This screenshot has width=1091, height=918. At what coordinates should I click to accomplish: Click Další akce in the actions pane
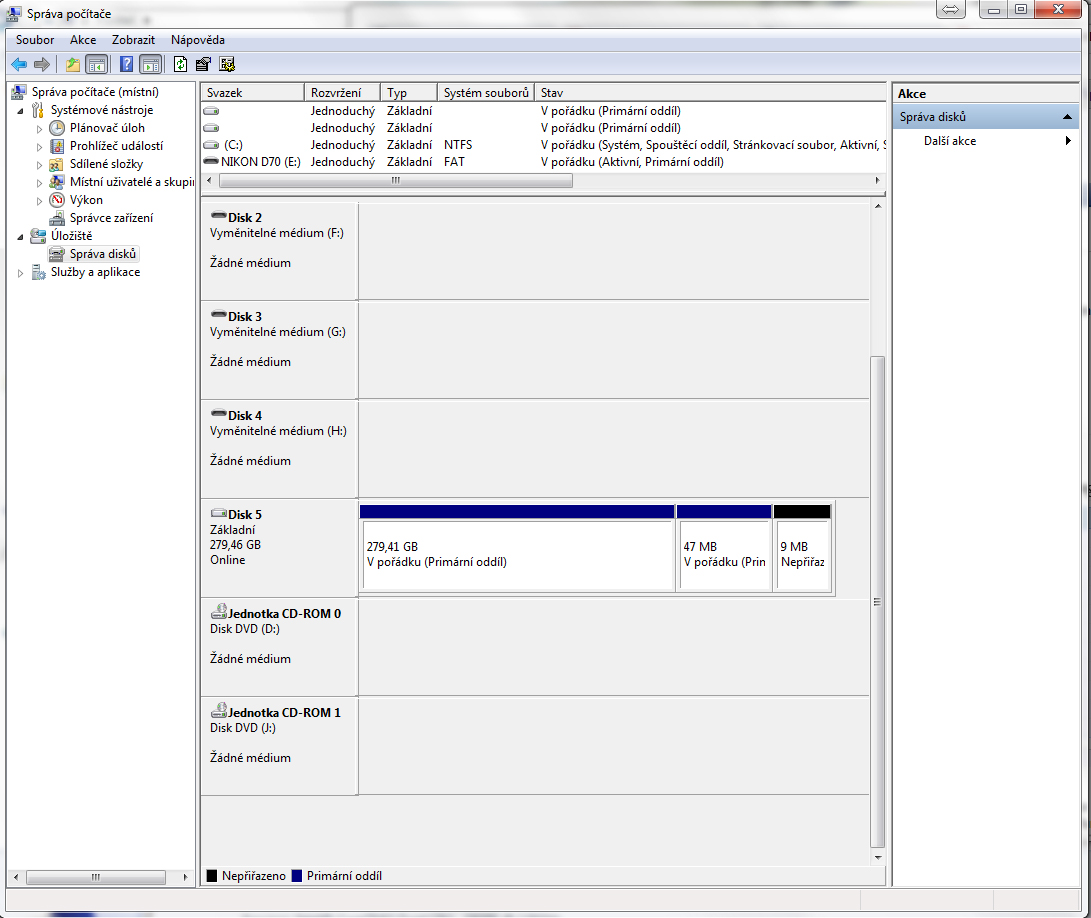pyautogui.click(x=950, y=141)
